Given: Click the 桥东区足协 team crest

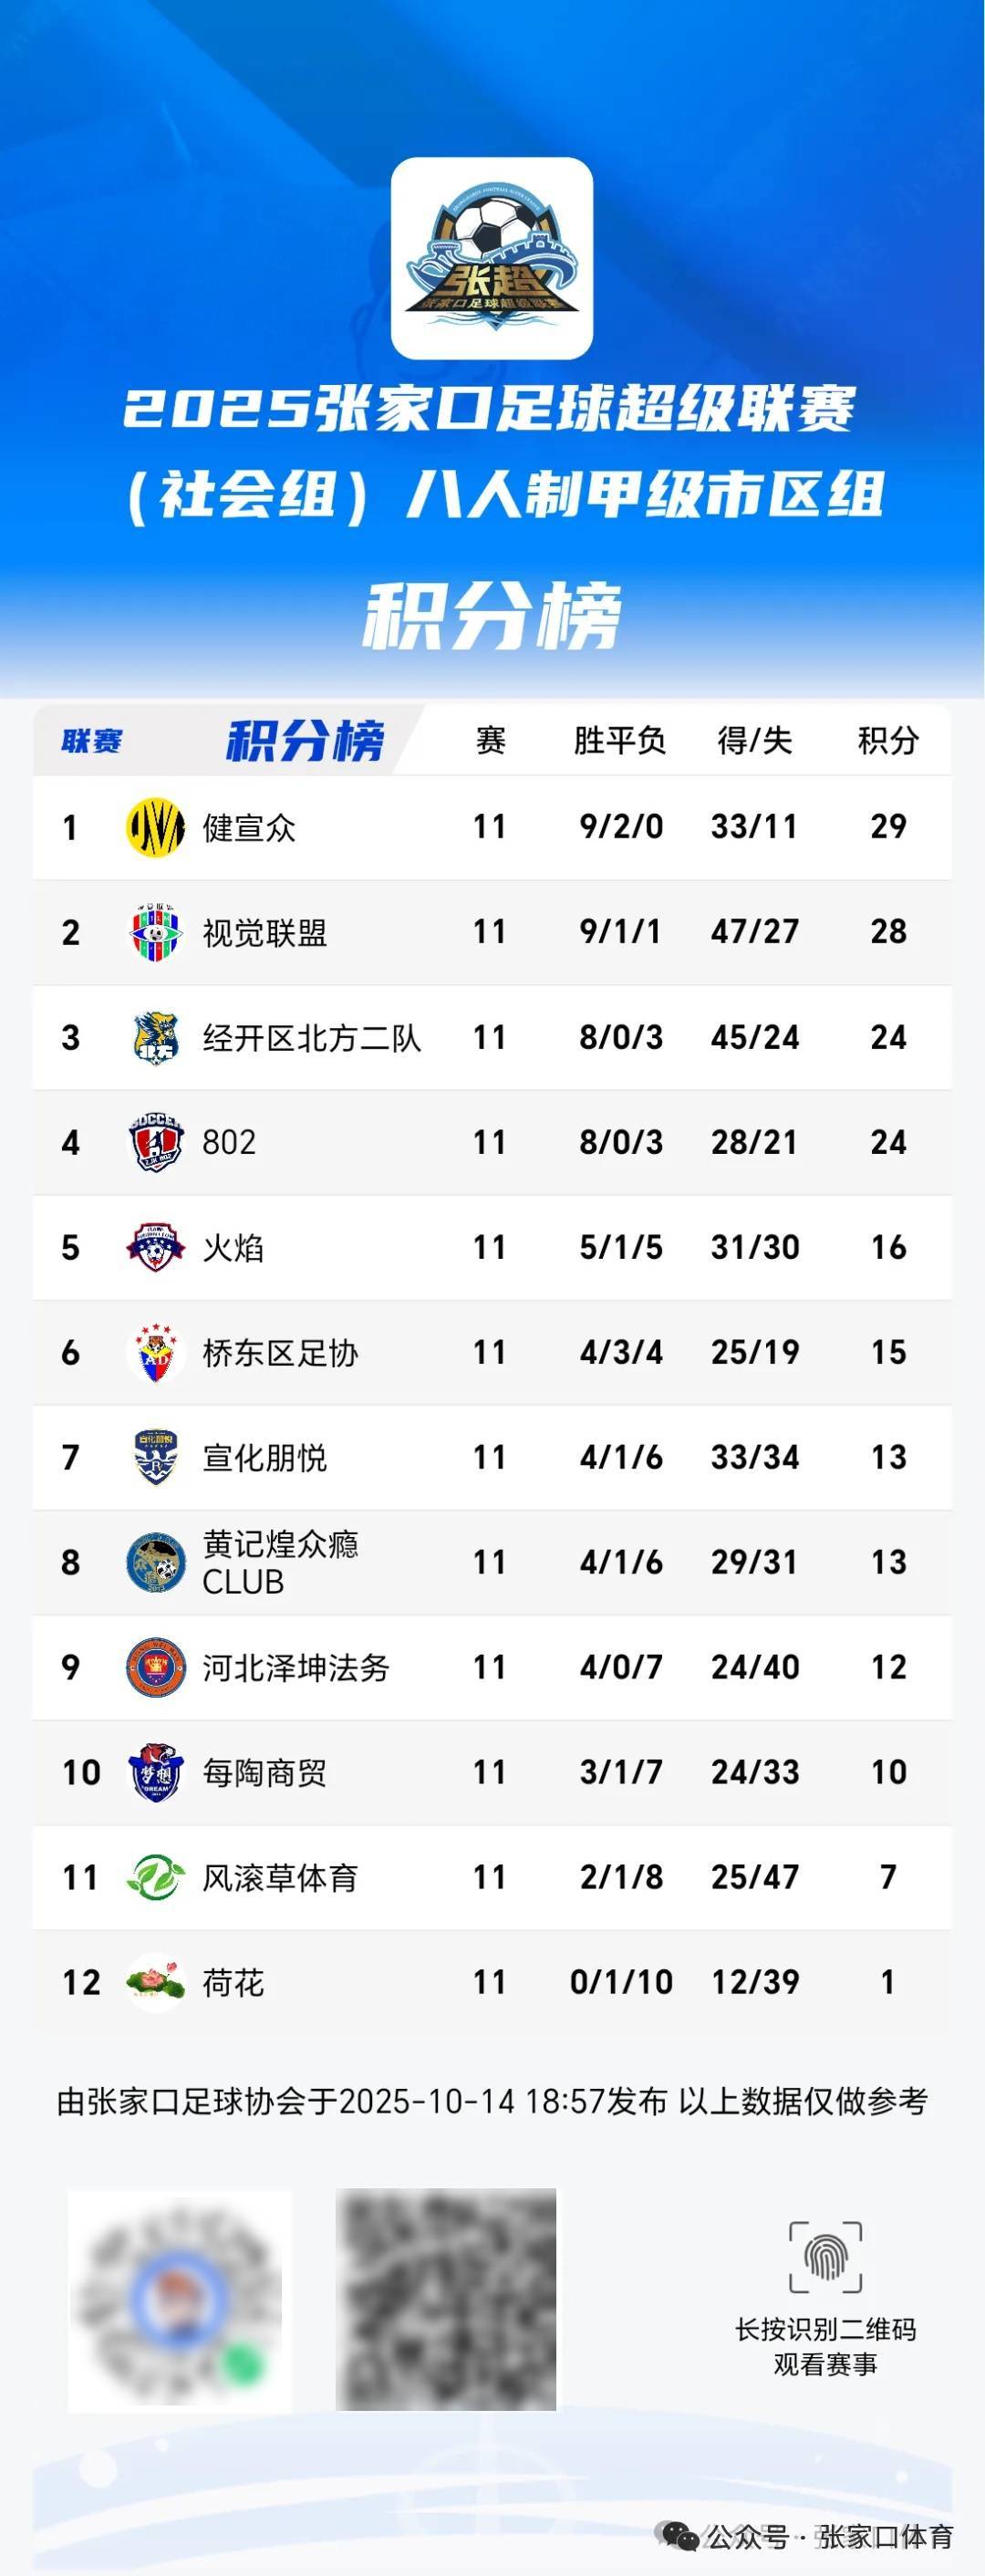Looking at the screenshot, I should (x=156, y=1352).
